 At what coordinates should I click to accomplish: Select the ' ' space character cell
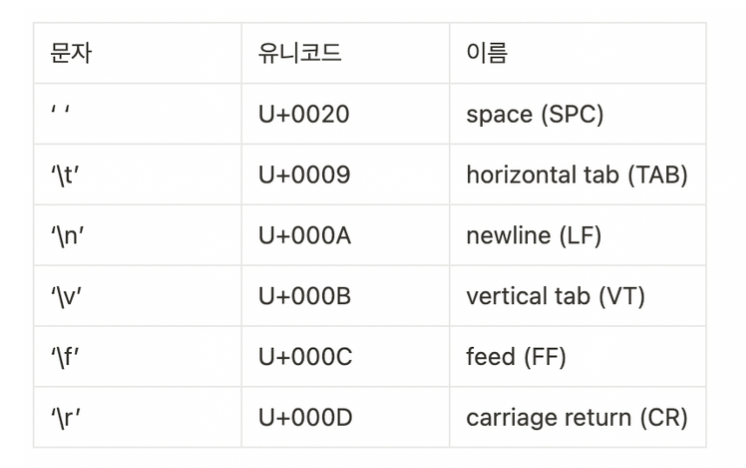pyautogui.click(x=137, y=114)
